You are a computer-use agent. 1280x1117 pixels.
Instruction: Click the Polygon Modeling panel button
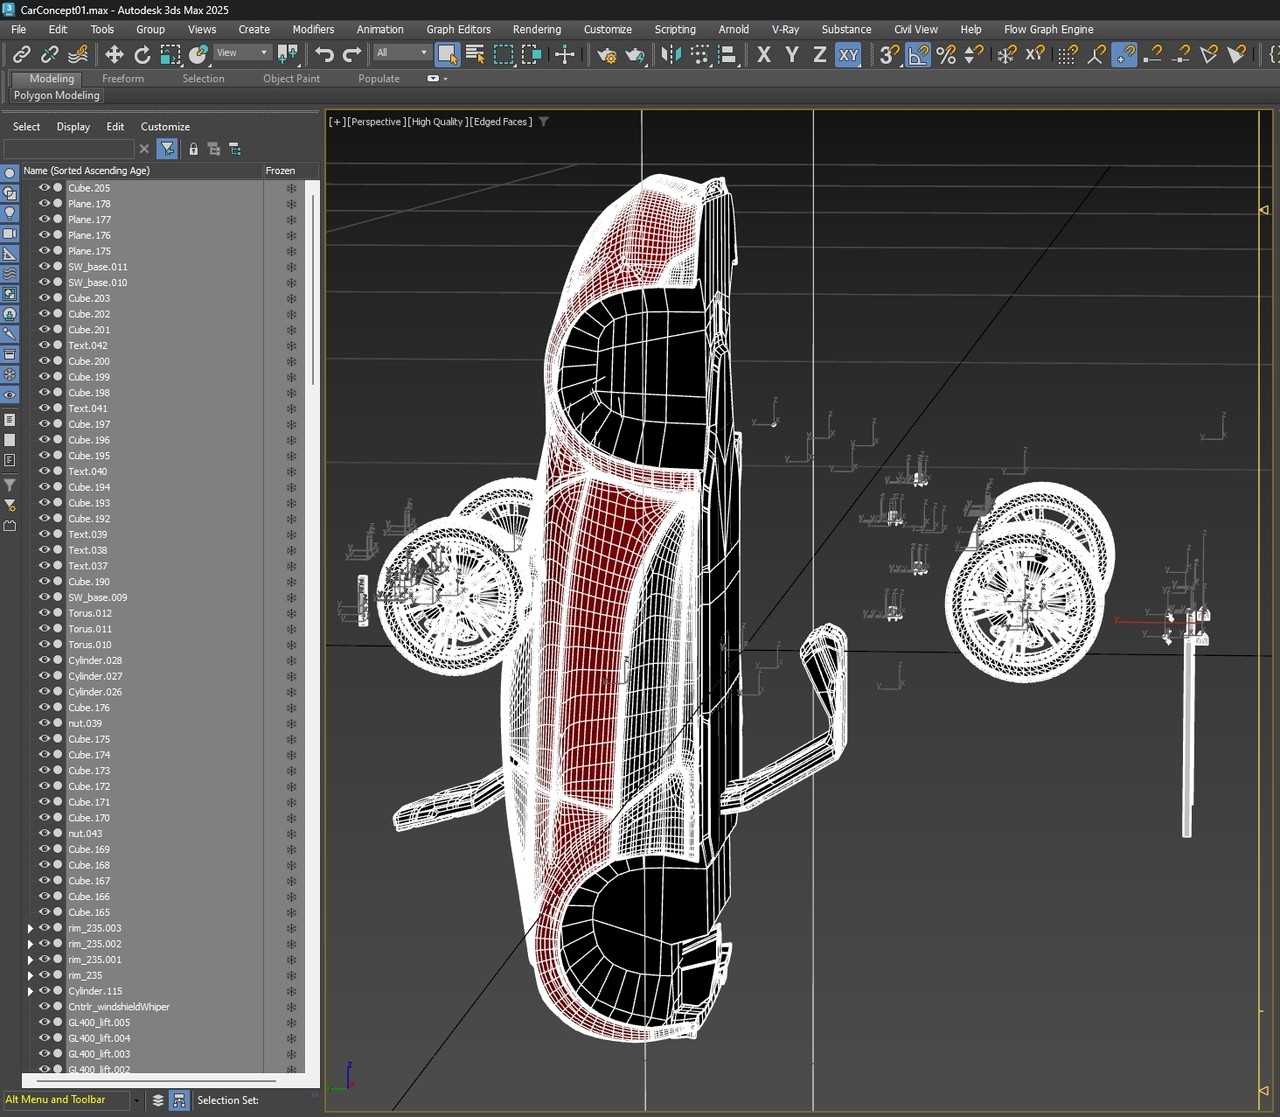point(57,95)
